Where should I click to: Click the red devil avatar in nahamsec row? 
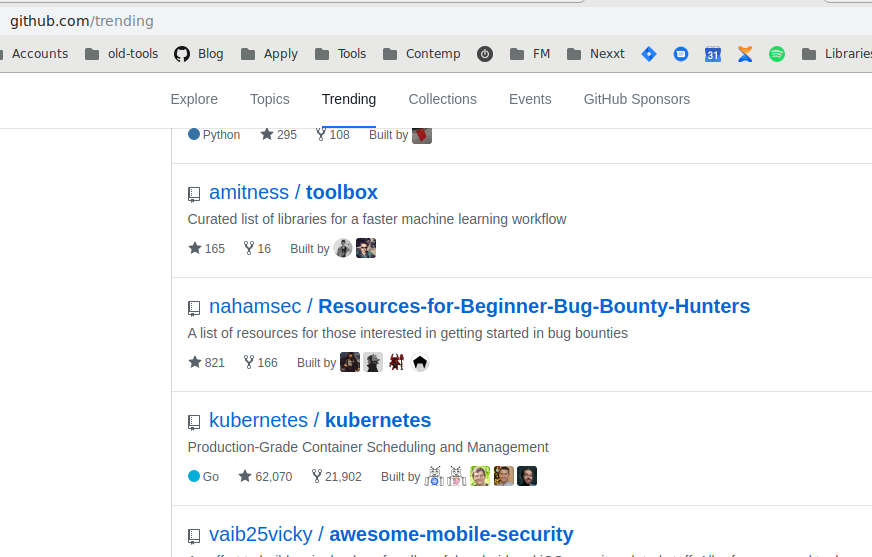(397, 362)
